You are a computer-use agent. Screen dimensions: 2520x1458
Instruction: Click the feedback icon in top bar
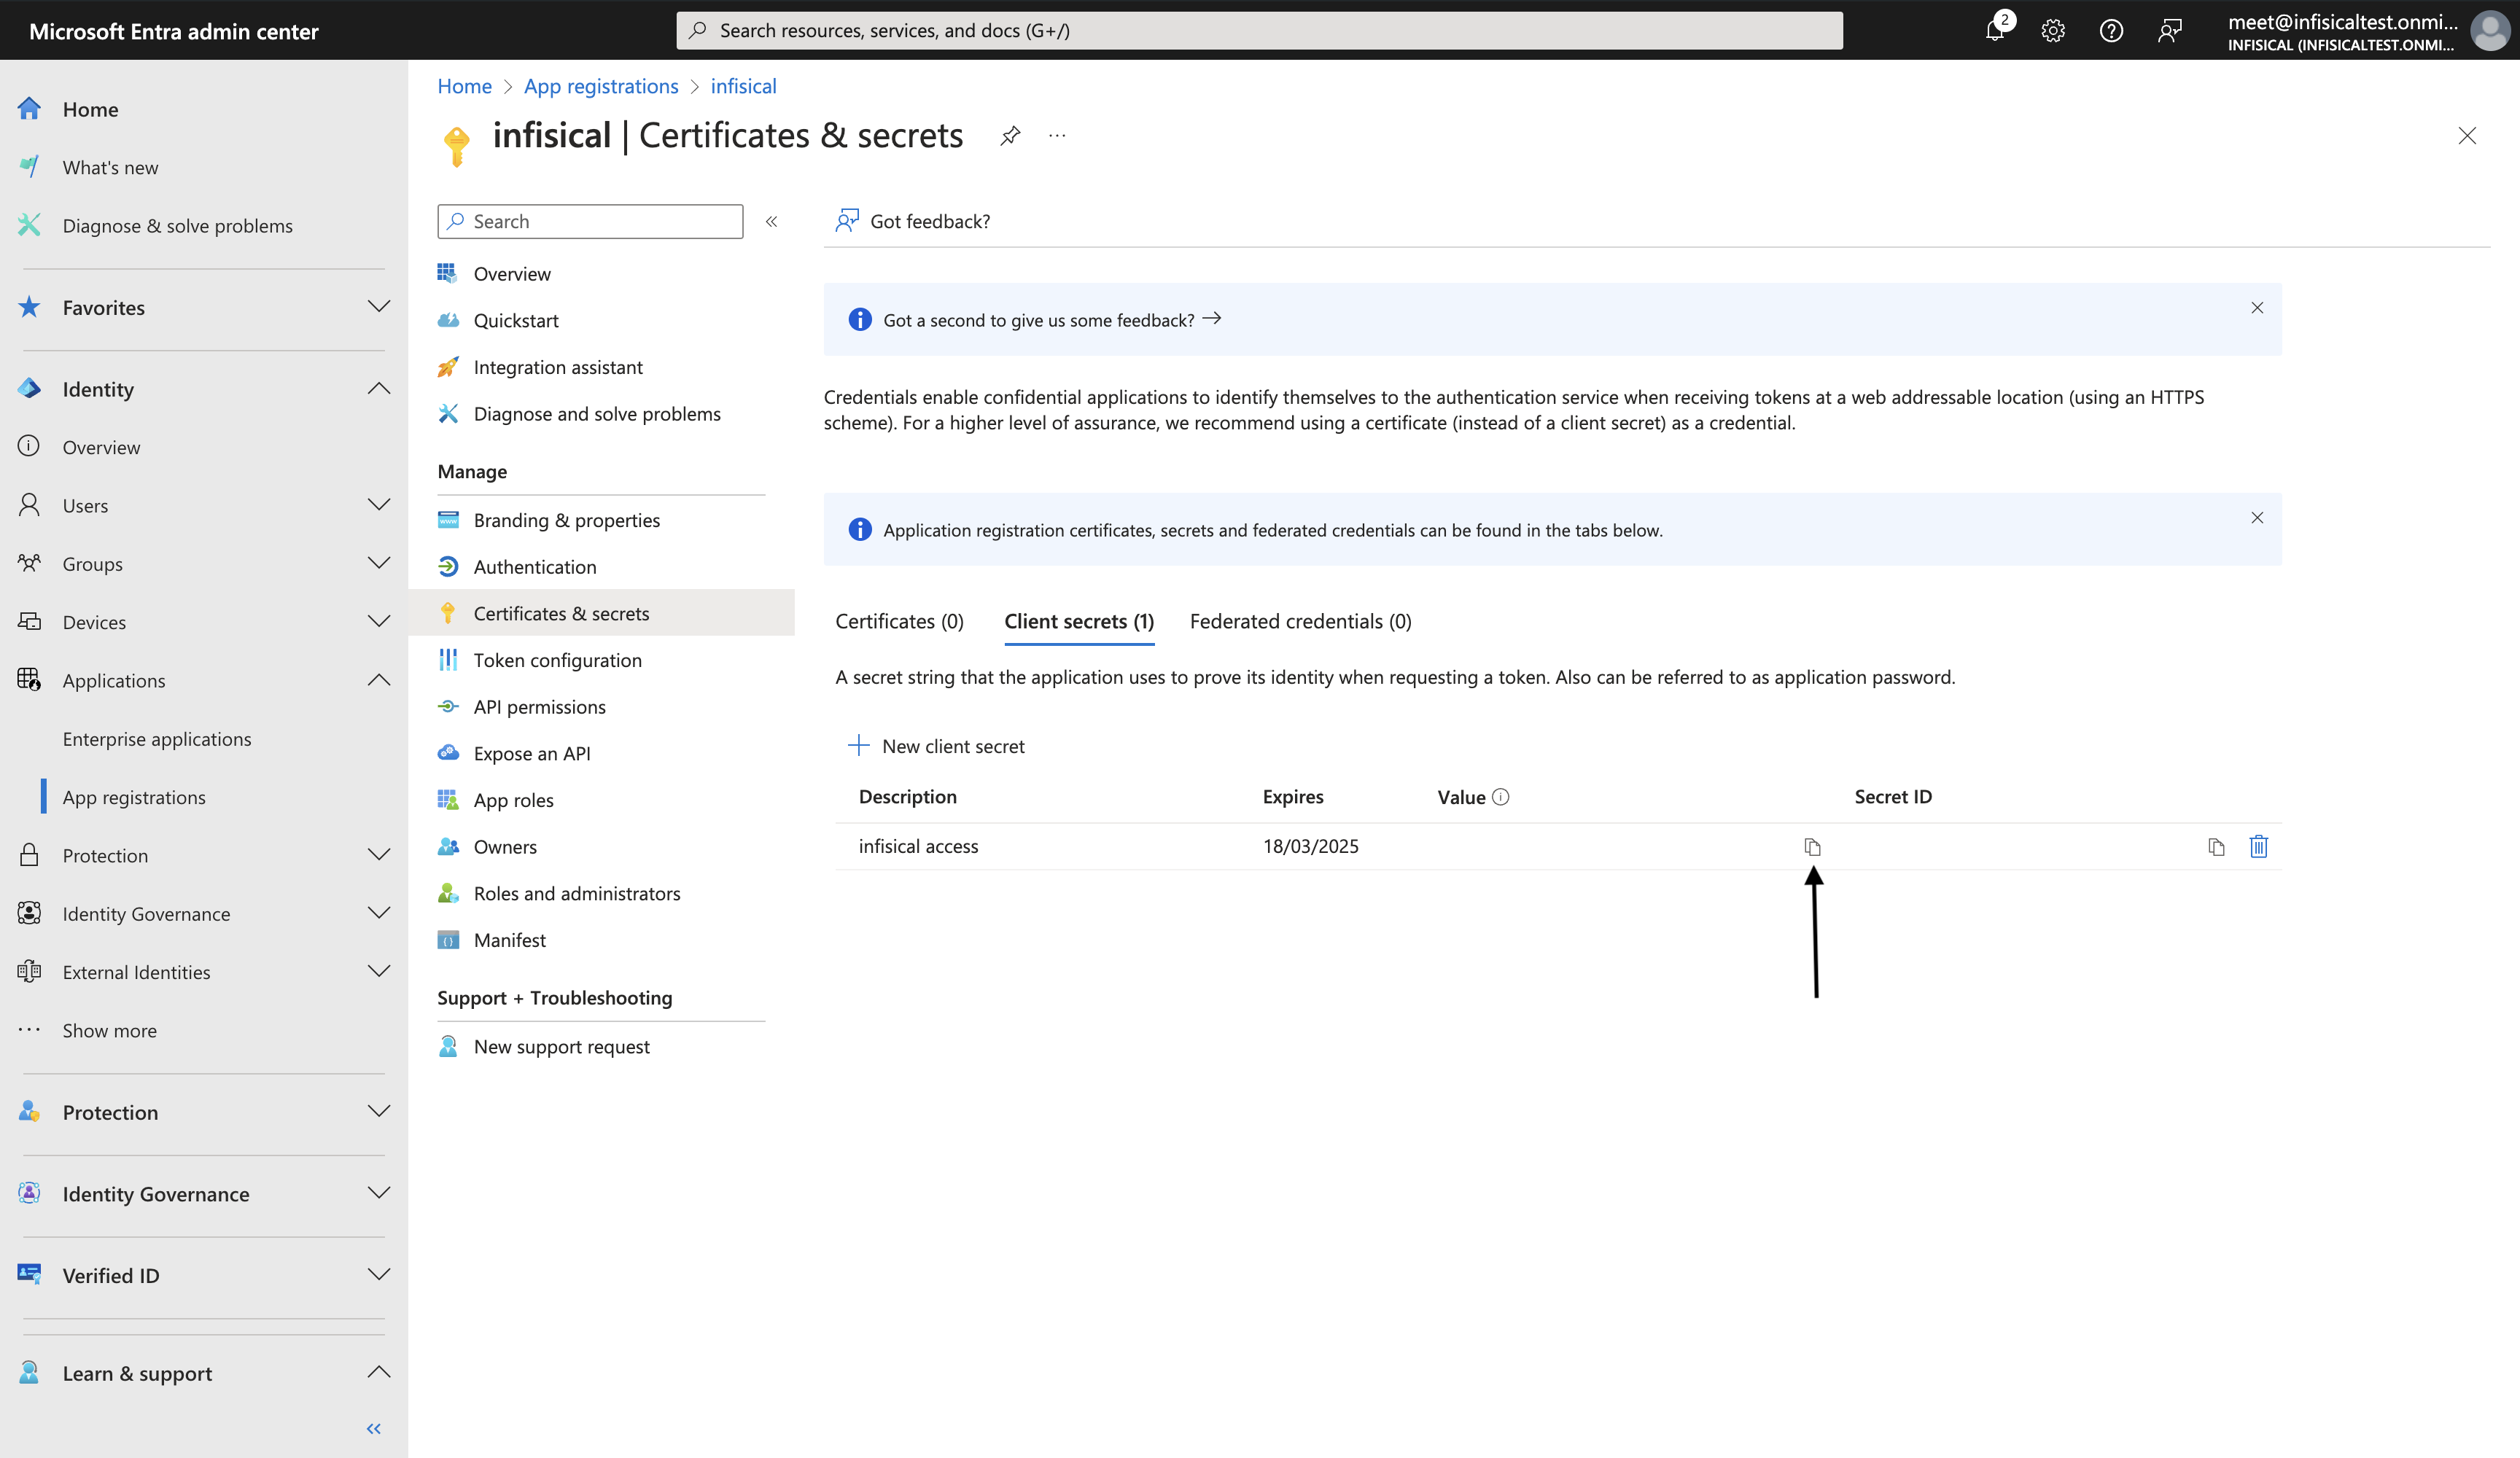click(2169, 31)
